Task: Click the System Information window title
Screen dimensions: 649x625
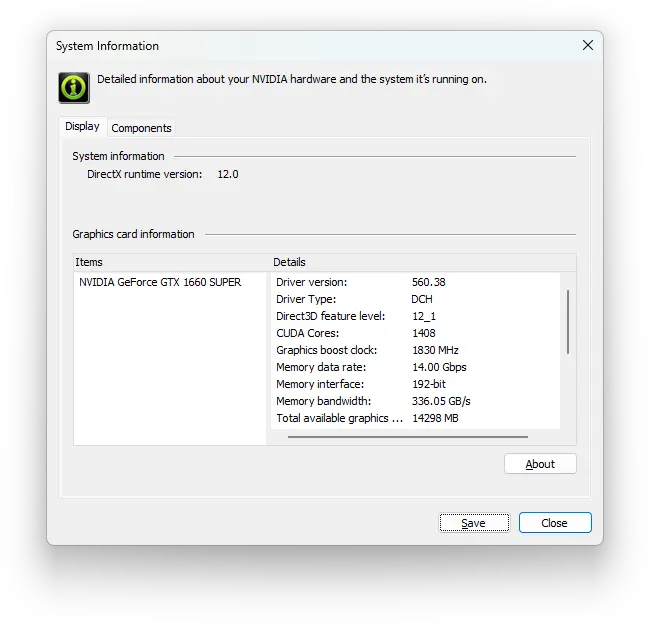Action: [x=107, y=46]
